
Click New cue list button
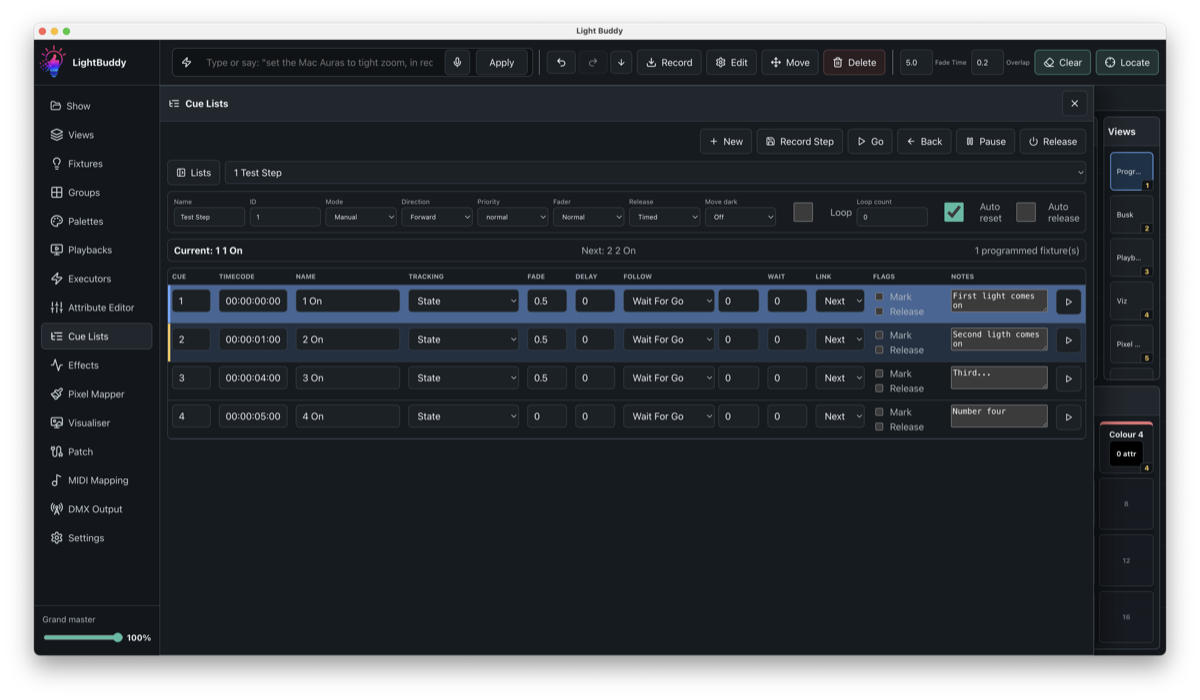tap(726, 142)
